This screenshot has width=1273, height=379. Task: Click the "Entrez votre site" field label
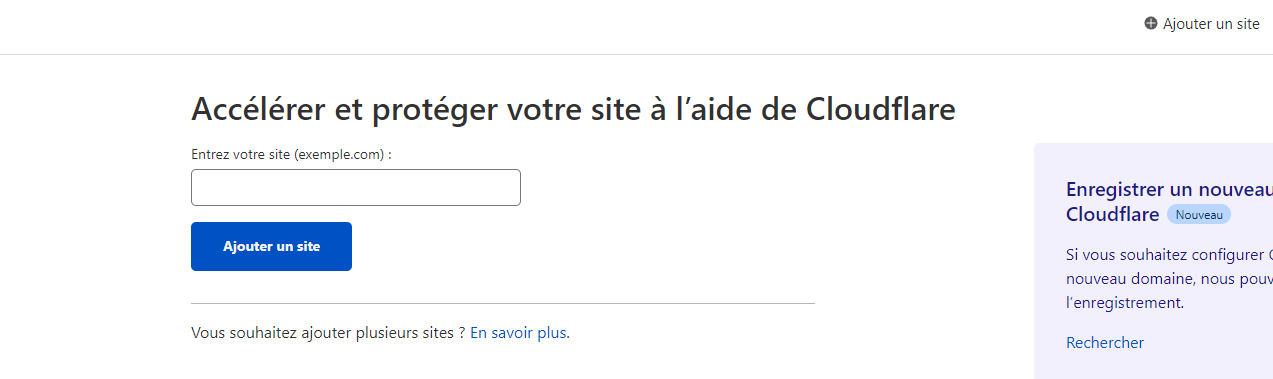tap(291, 155)
